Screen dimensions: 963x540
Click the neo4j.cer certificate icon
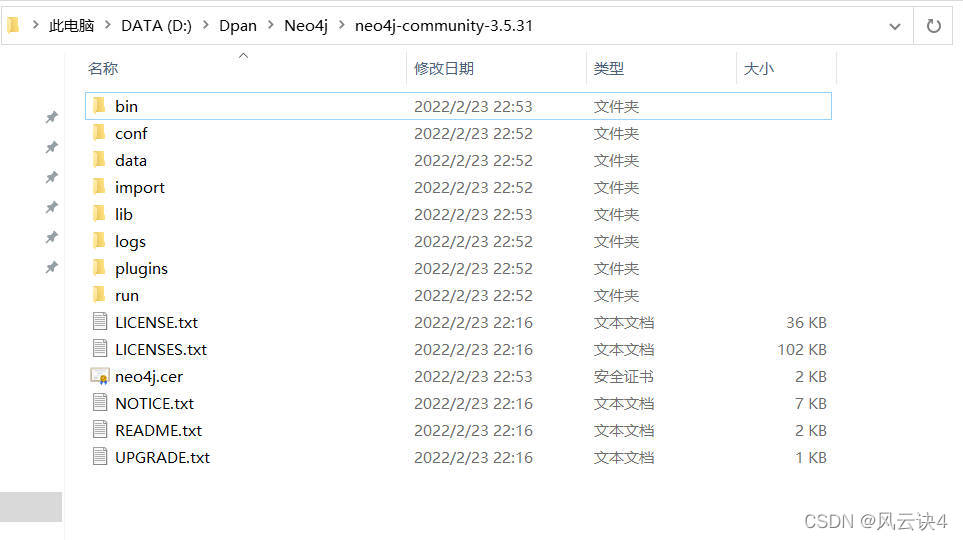(99, 376)
